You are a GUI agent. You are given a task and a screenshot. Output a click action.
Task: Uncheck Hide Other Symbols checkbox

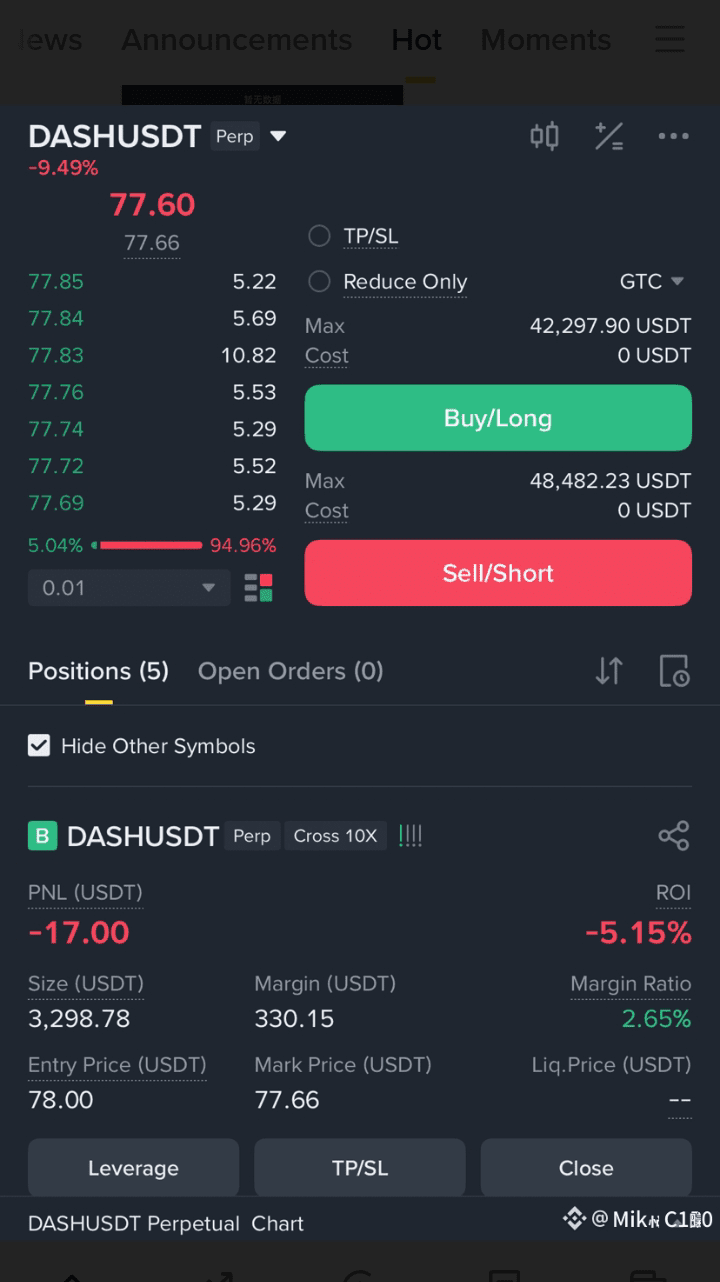tap(39, 746)
